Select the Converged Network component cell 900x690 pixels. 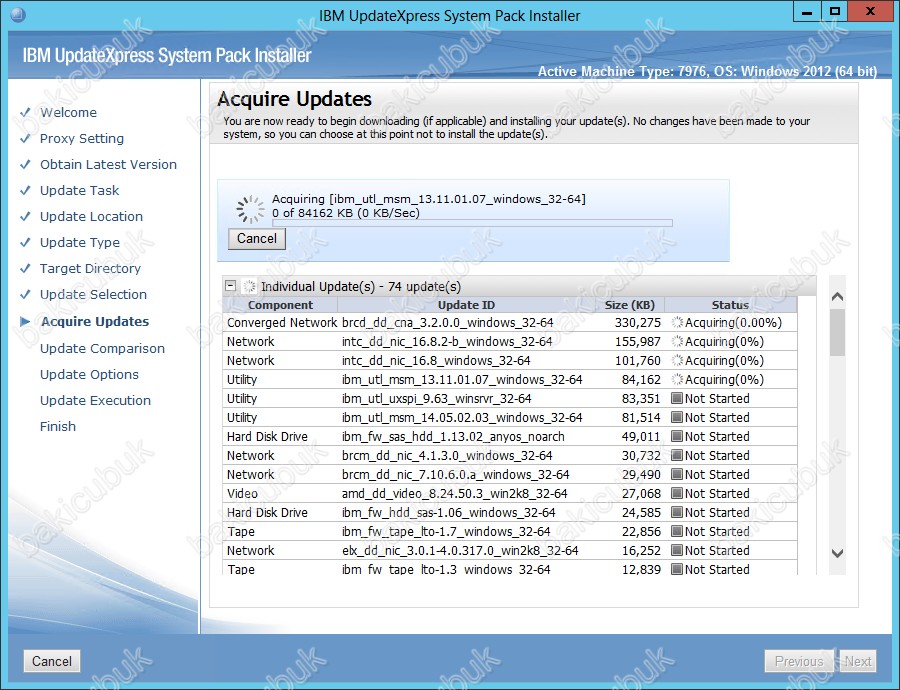(281, 323)
